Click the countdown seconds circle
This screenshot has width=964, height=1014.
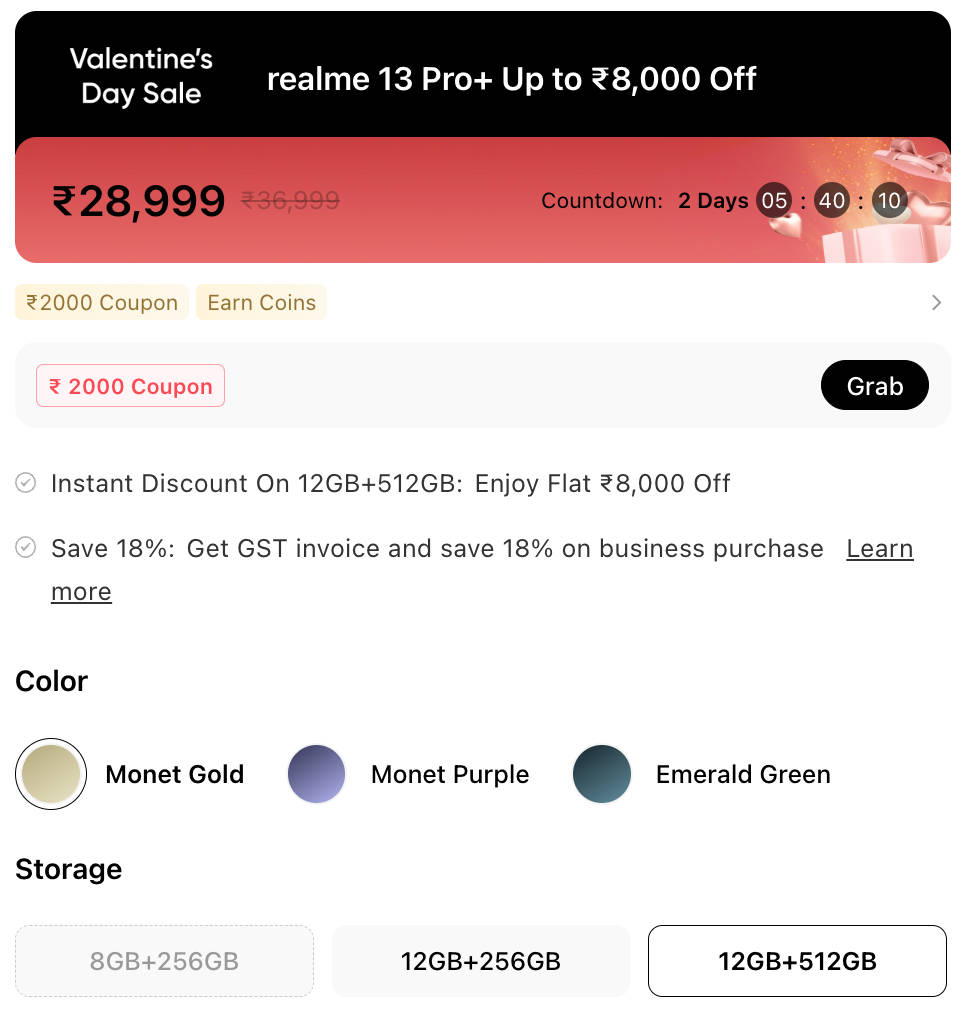pyautogui.click(x=888, y=201)
